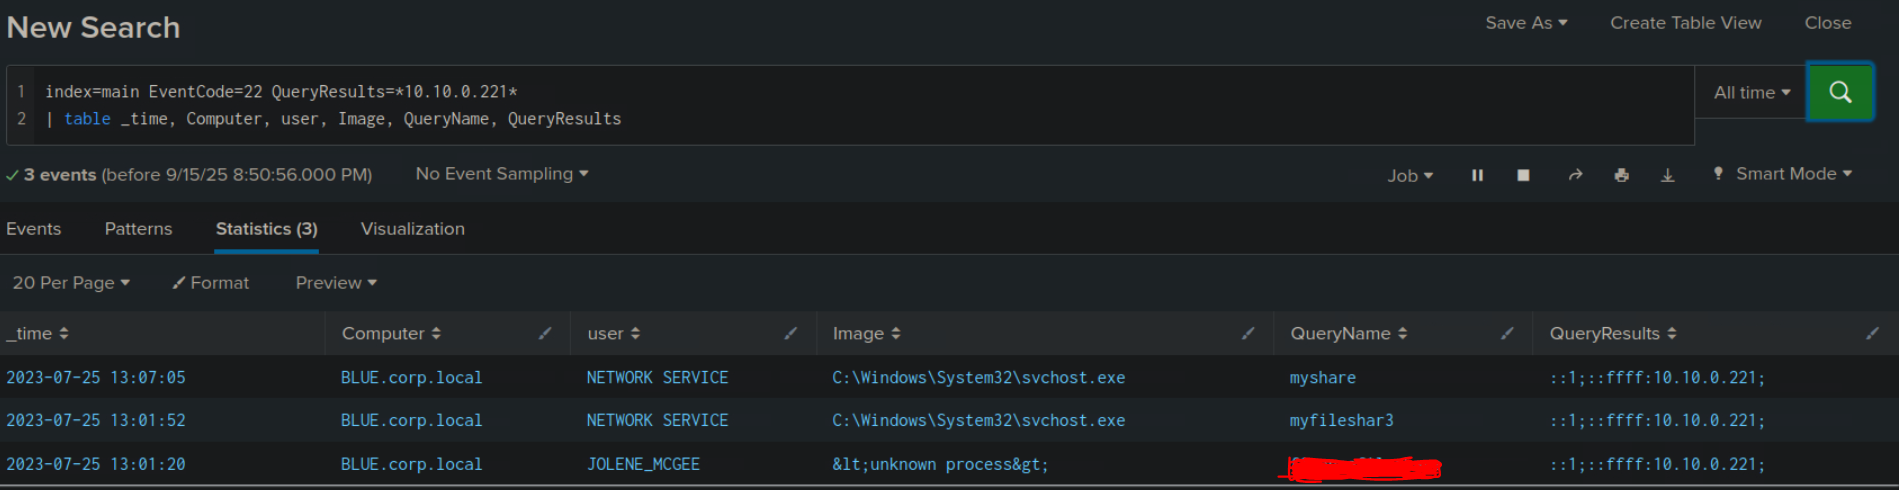The height and width of the screenshot is (490, 1899).
Task: Edit the QueryResults column pencil icon
Action: click(1872, 333)
